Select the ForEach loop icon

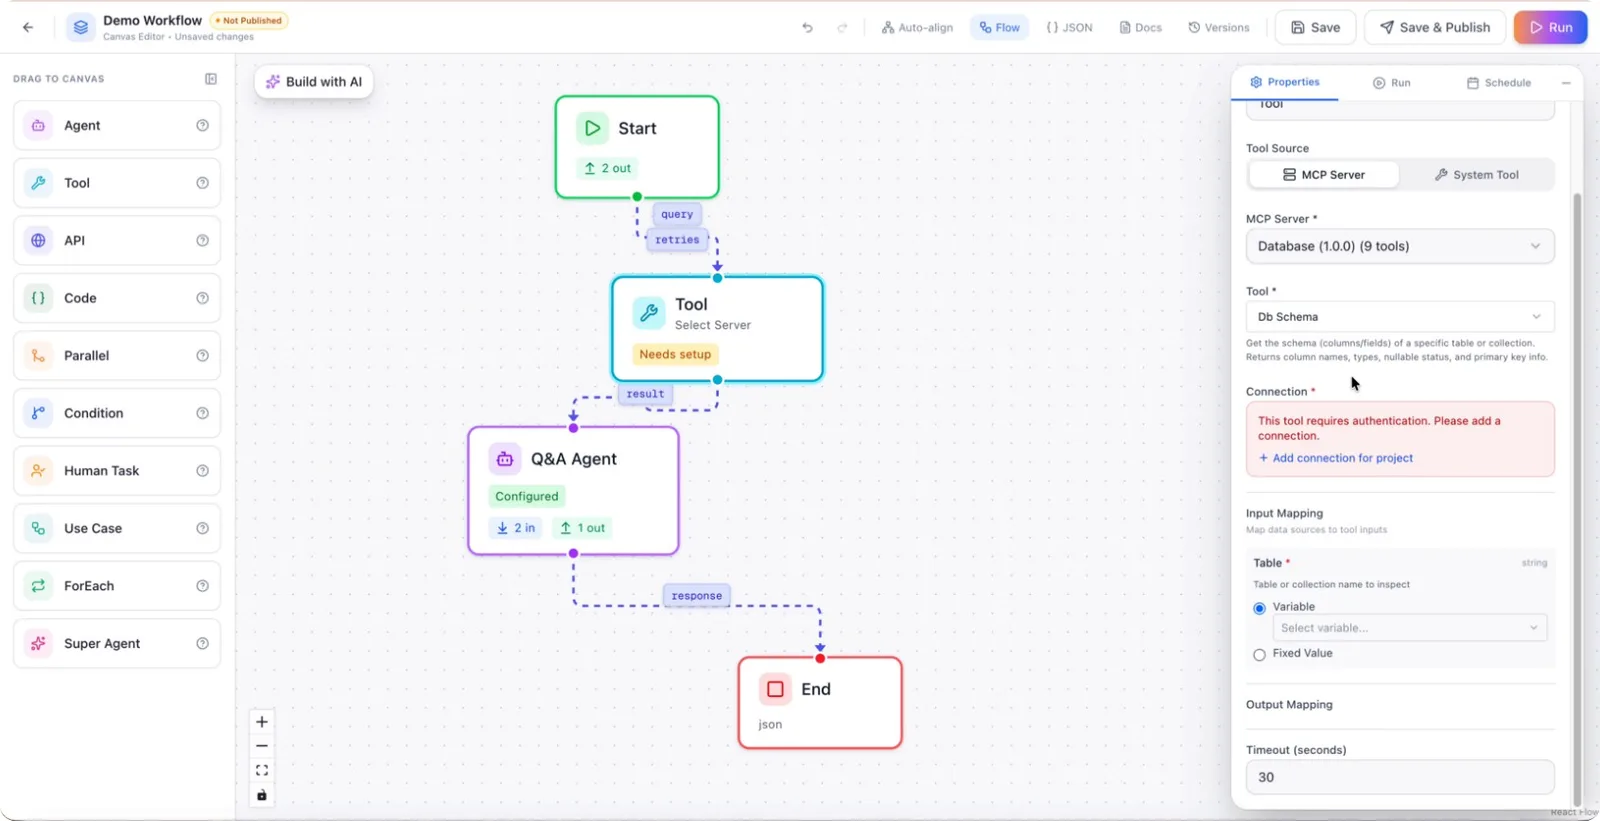(38, 586)
